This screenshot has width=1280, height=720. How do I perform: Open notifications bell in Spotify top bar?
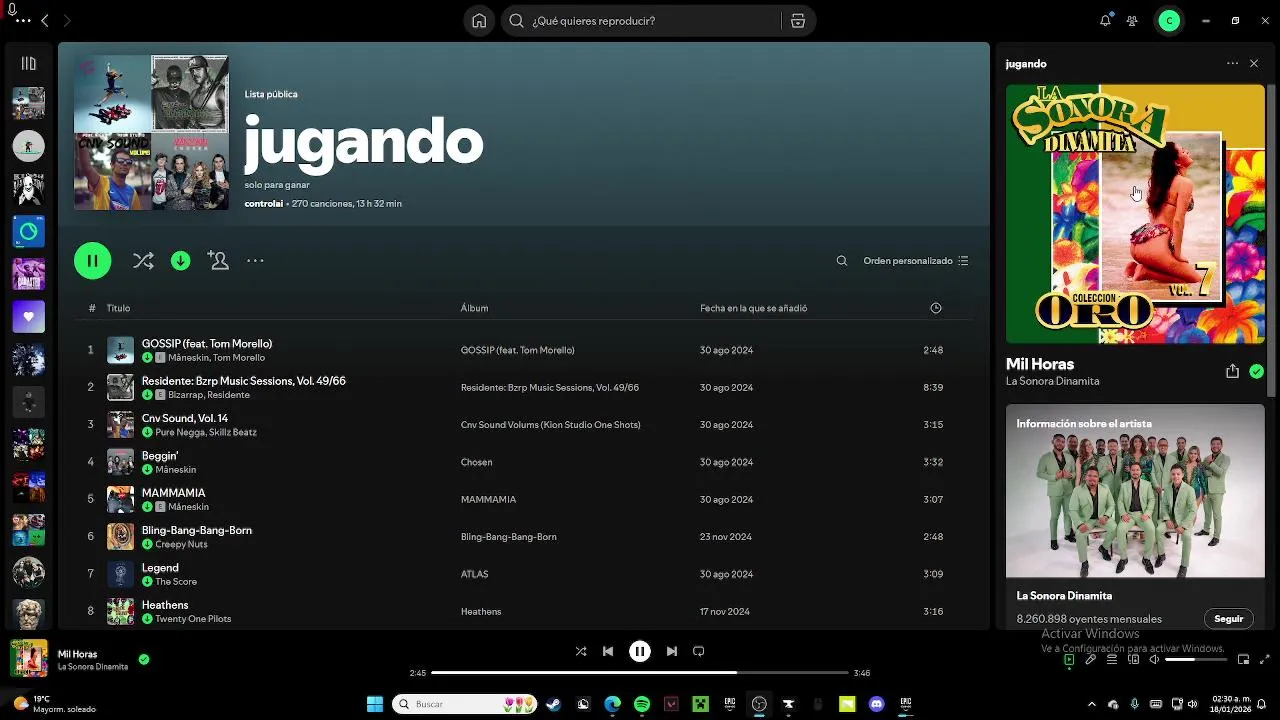pyautogui.click(x=1105, y=20)
